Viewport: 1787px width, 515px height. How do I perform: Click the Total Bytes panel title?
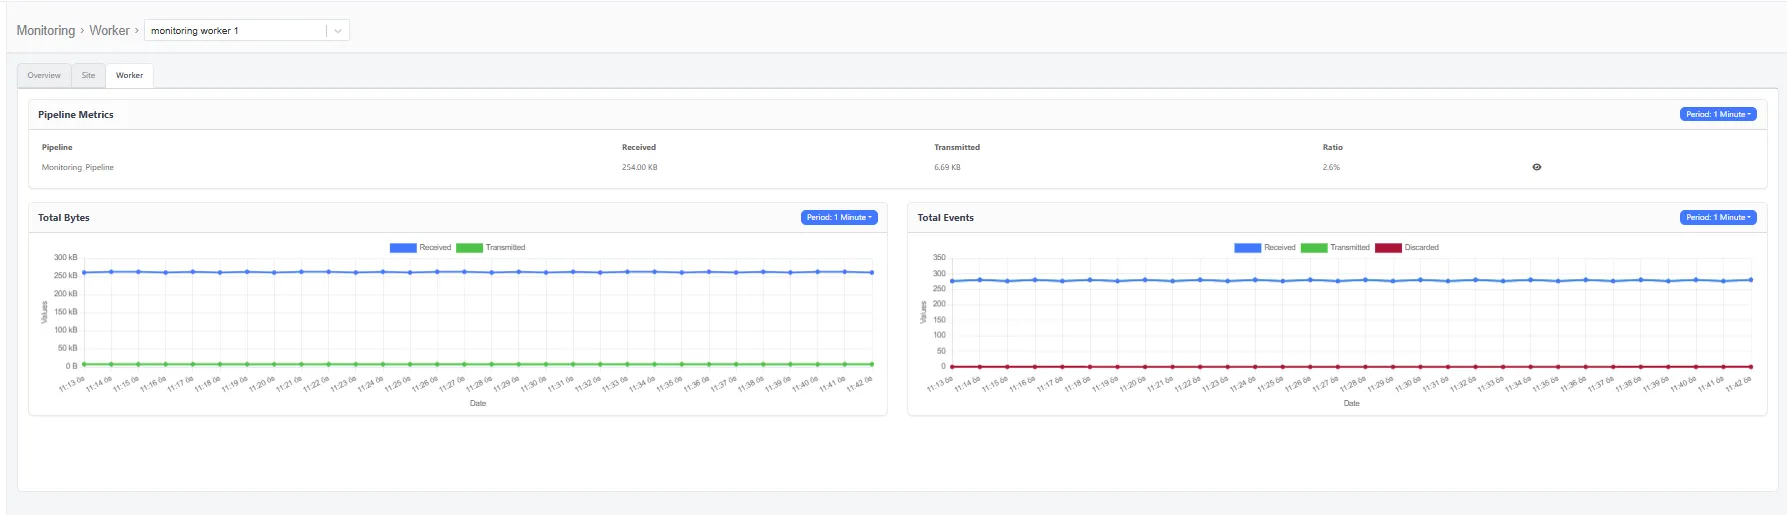(x=64, y=218)
